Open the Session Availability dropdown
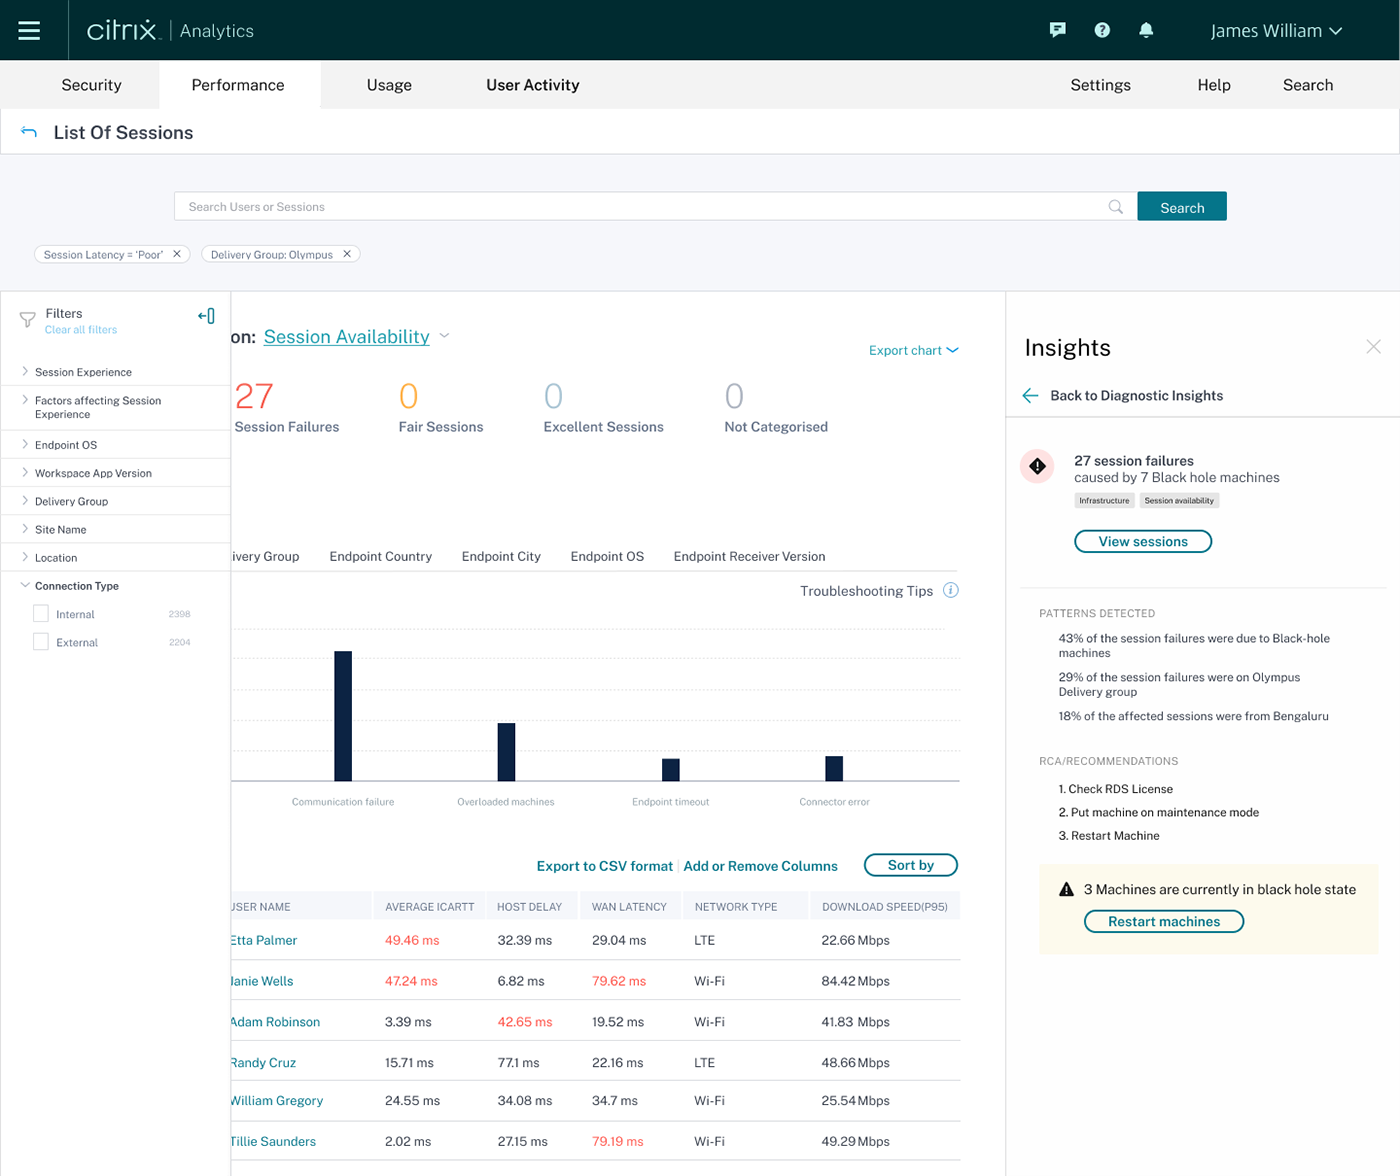This screenshot has width=1400, height=1176. tap(445, 336)
